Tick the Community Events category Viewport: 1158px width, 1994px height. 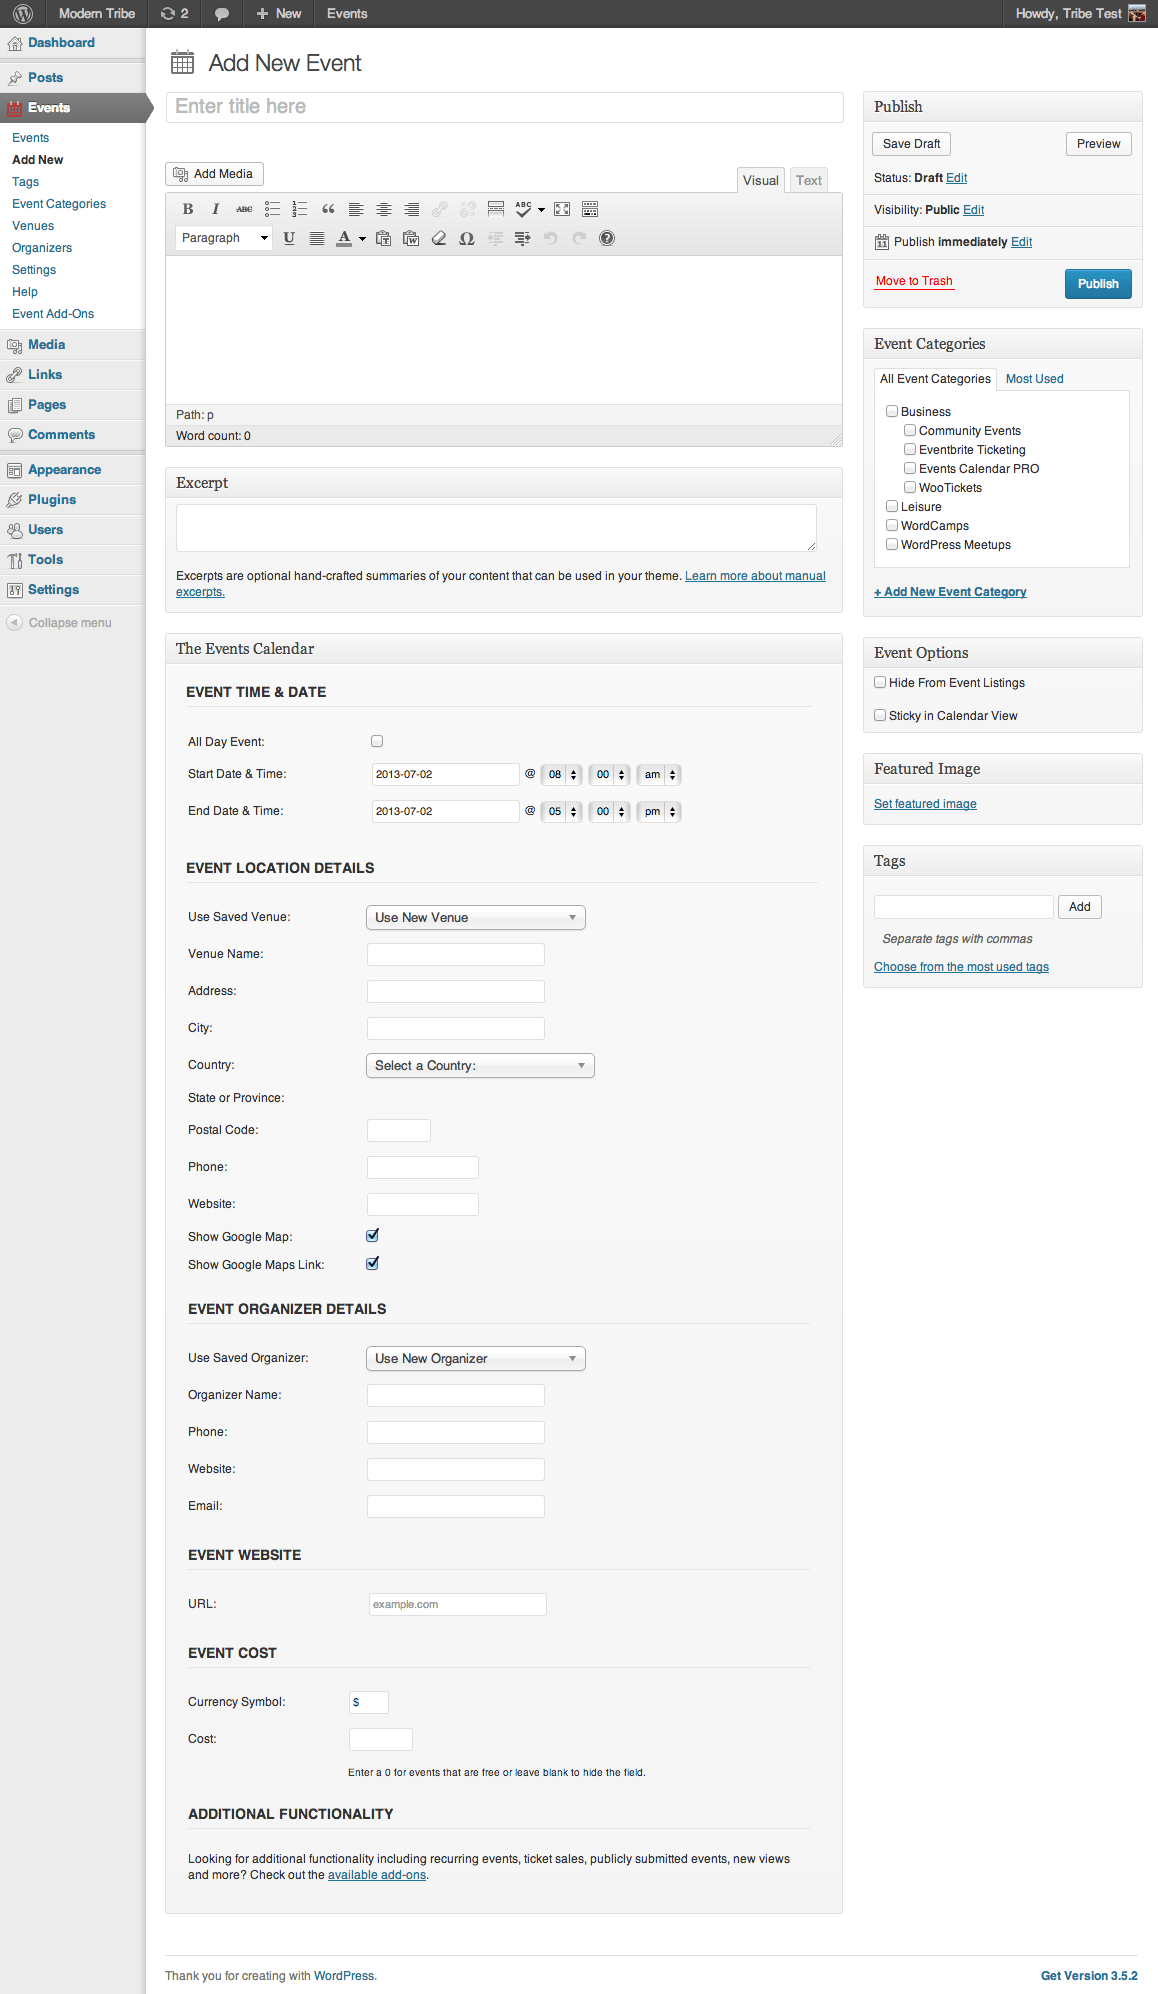910,430
